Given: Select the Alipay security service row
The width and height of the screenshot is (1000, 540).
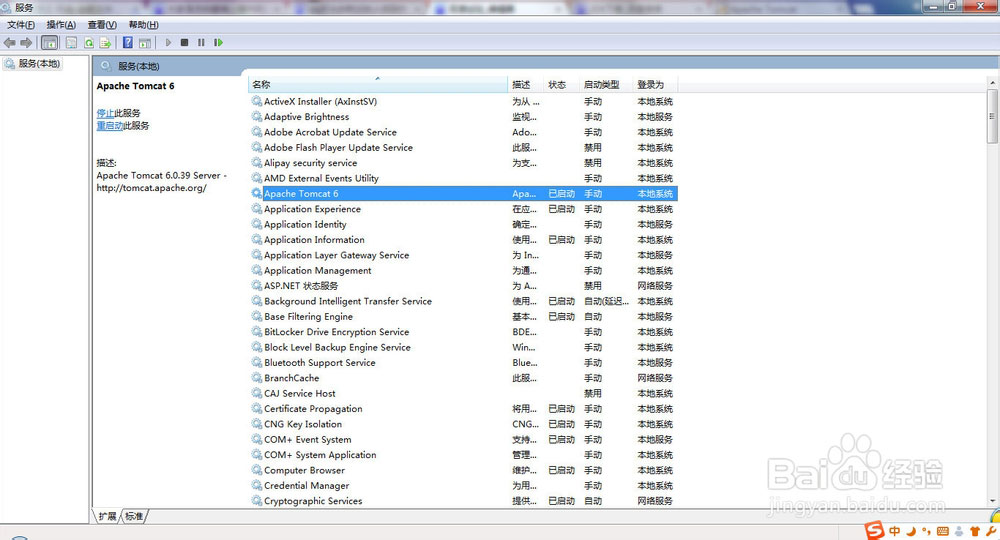Looking at the screenshot, I should tap(463, 163).
